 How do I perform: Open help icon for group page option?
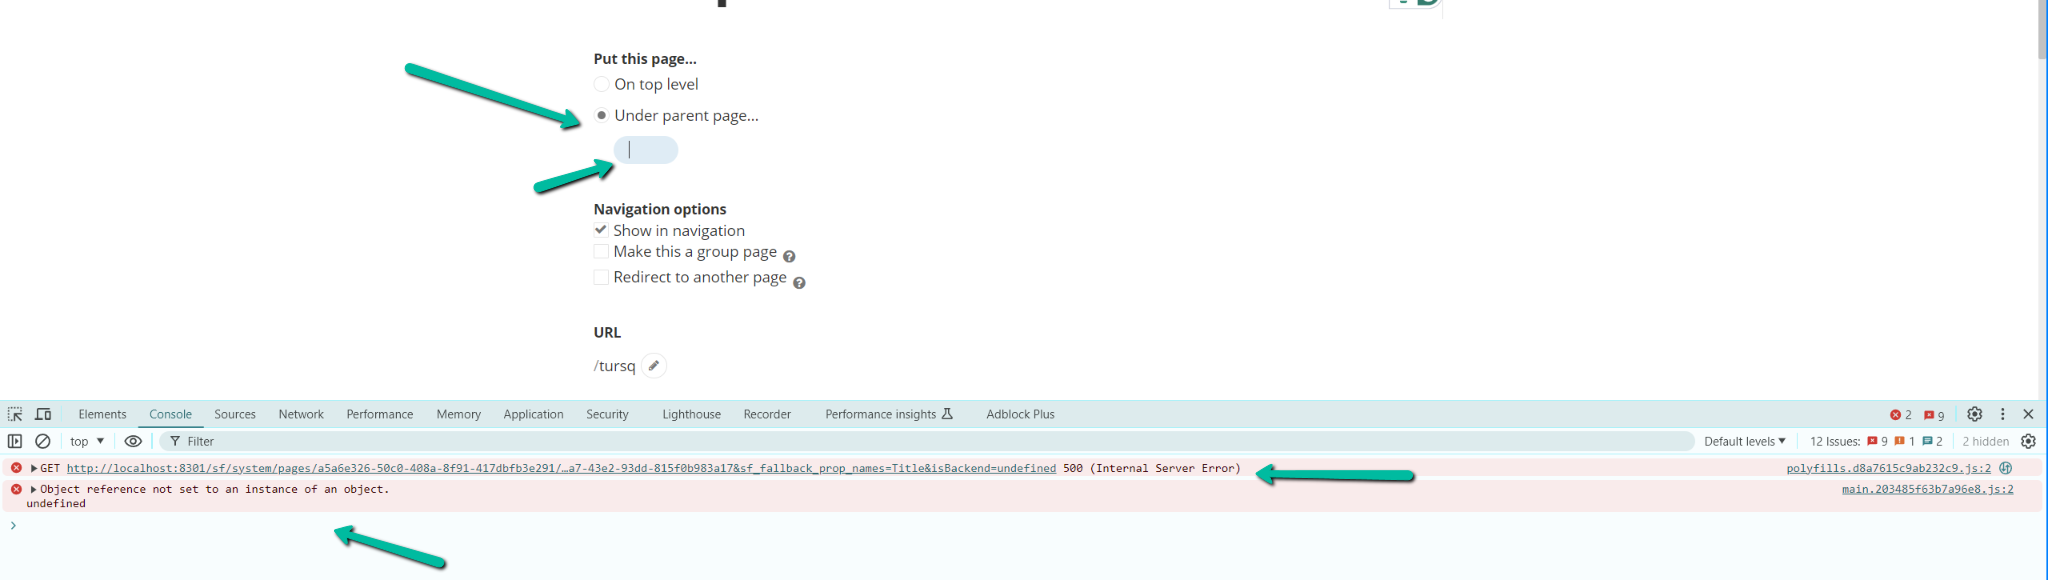(x=789, y=256)
